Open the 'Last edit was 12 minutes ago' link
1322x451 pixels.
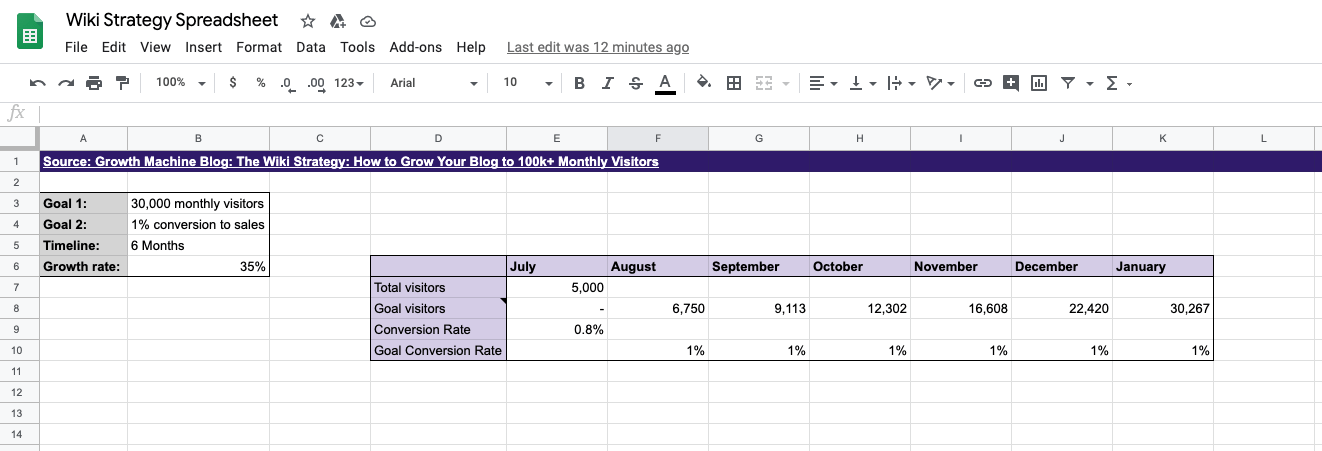(x=598, y=47)
